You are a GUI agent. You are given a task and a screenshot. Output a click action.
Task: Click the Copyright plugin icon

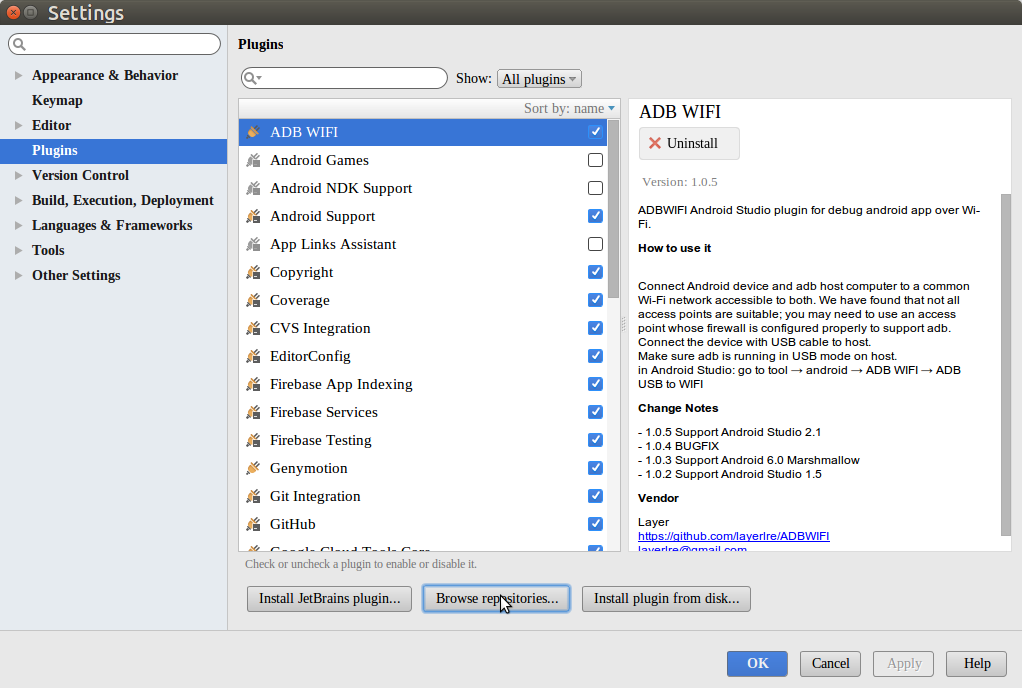(254, 272)
